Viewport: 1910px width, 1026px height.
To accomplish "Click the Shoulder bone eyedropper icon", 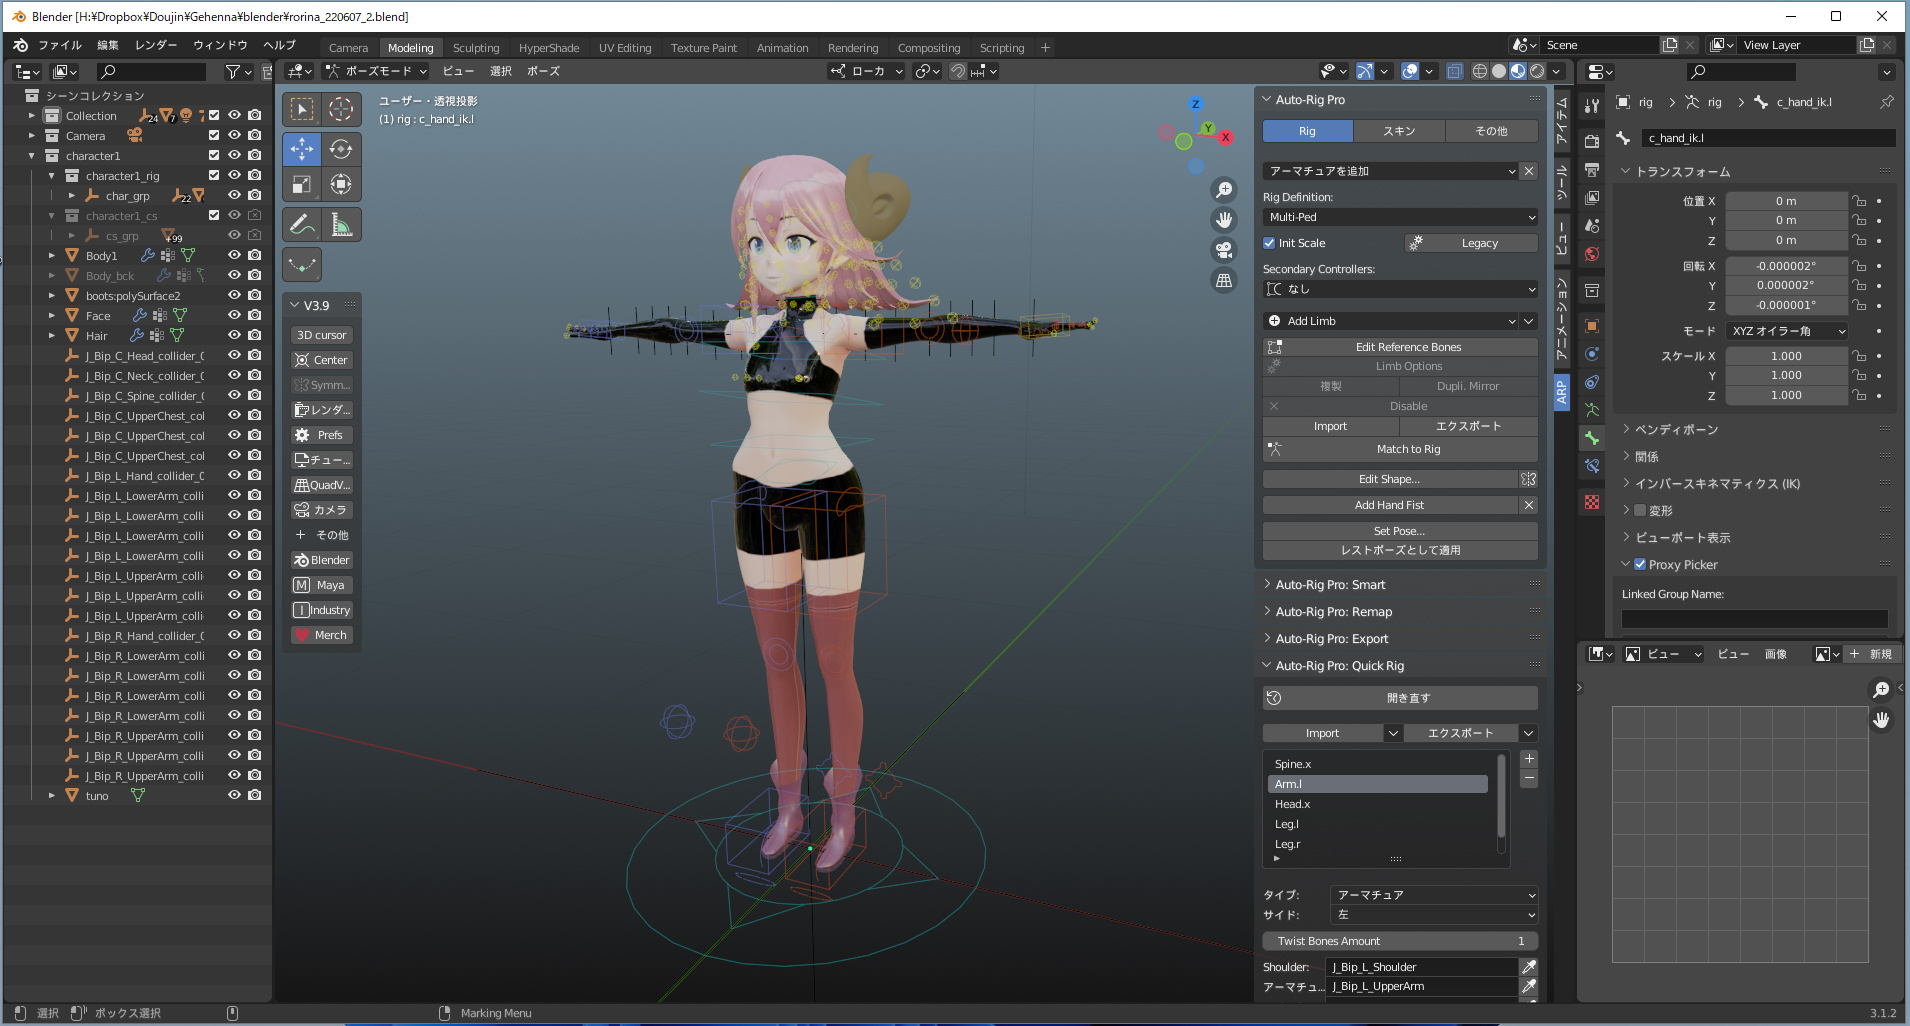I will (1529, 967).
